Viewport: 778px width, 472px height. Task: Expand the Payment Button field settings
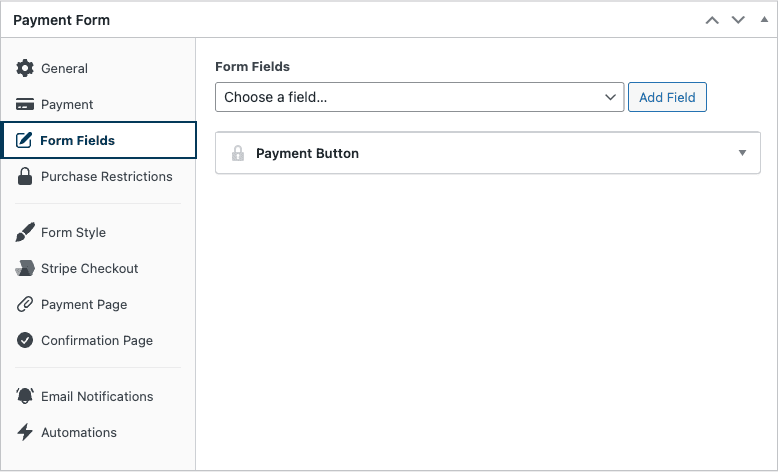(x=742, y=153)
